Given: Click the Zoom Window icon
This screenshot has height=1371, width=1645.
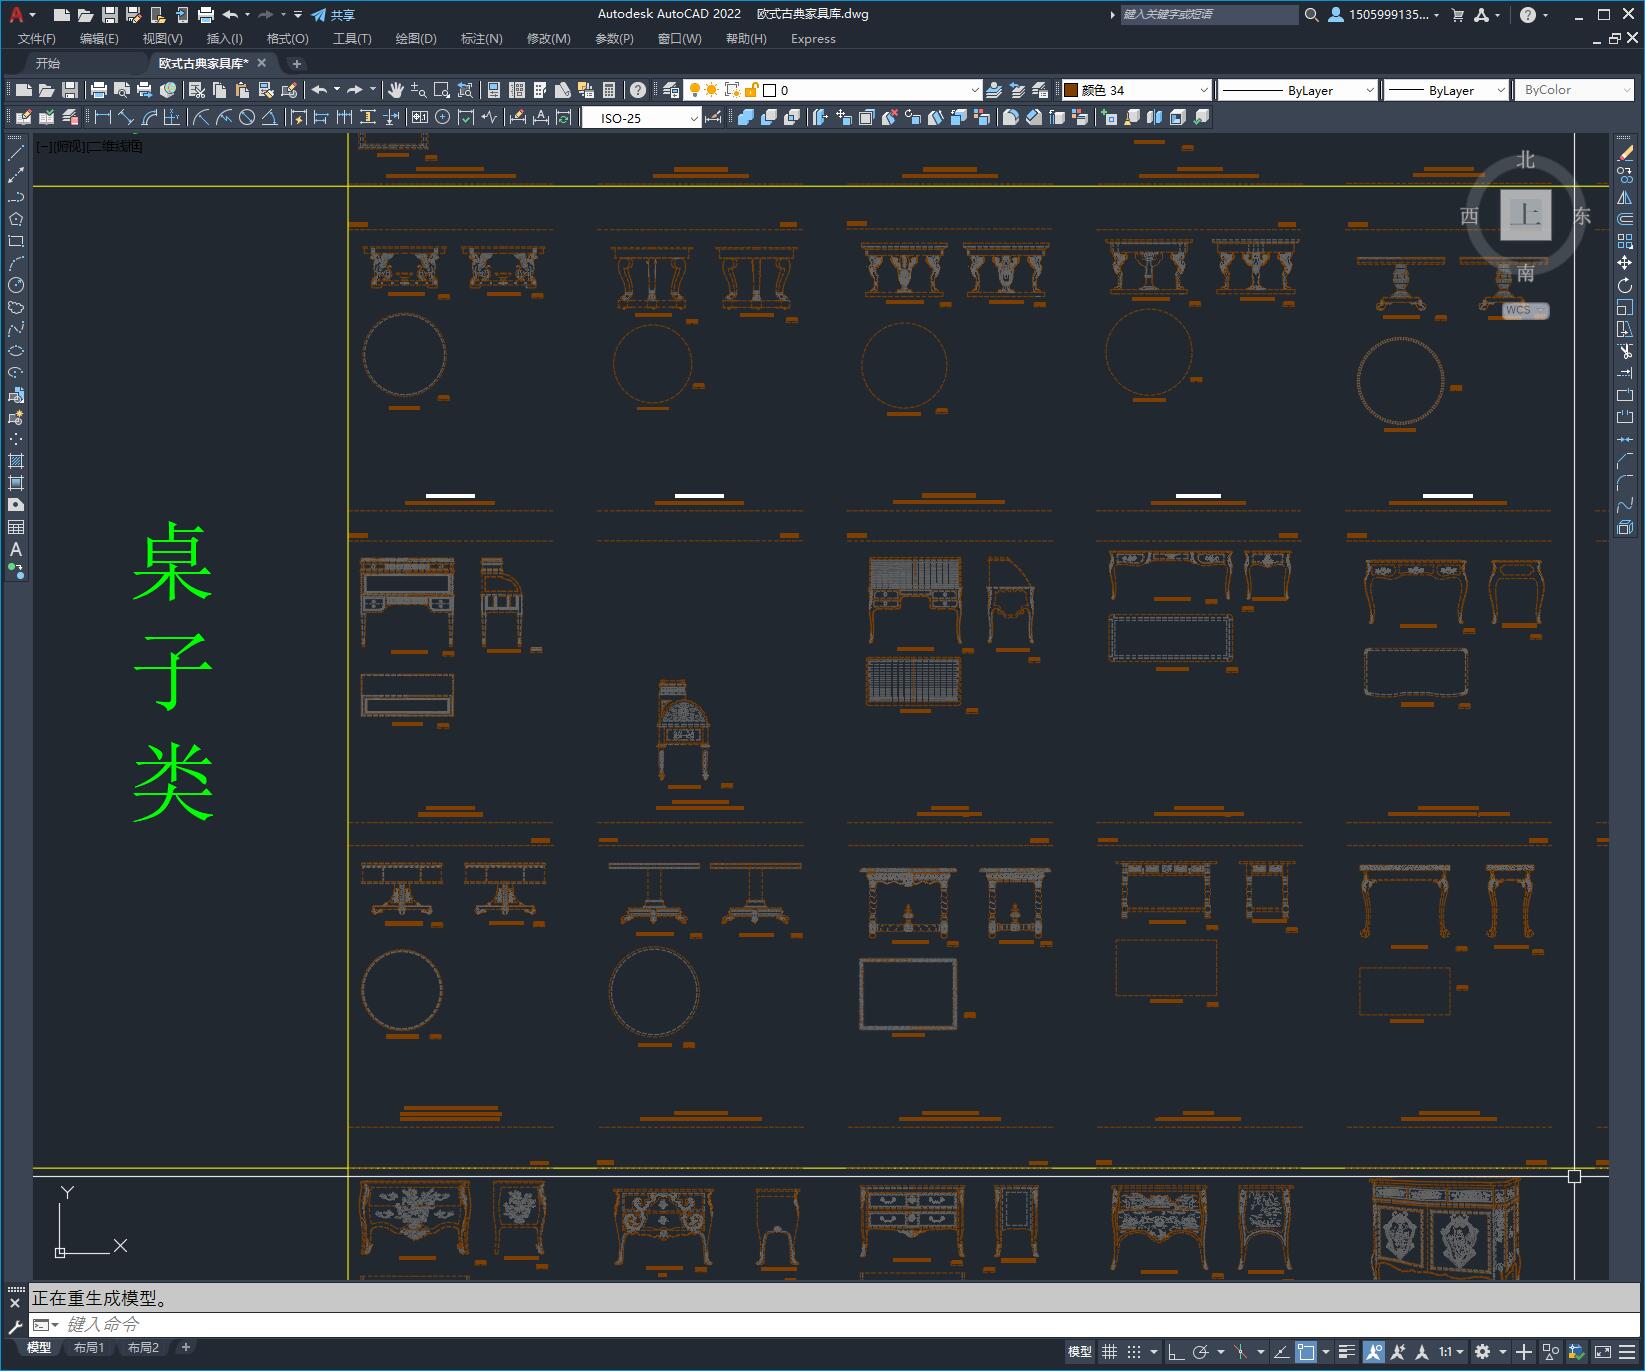Looking at the screenshot, I should [x=442, y=90].
